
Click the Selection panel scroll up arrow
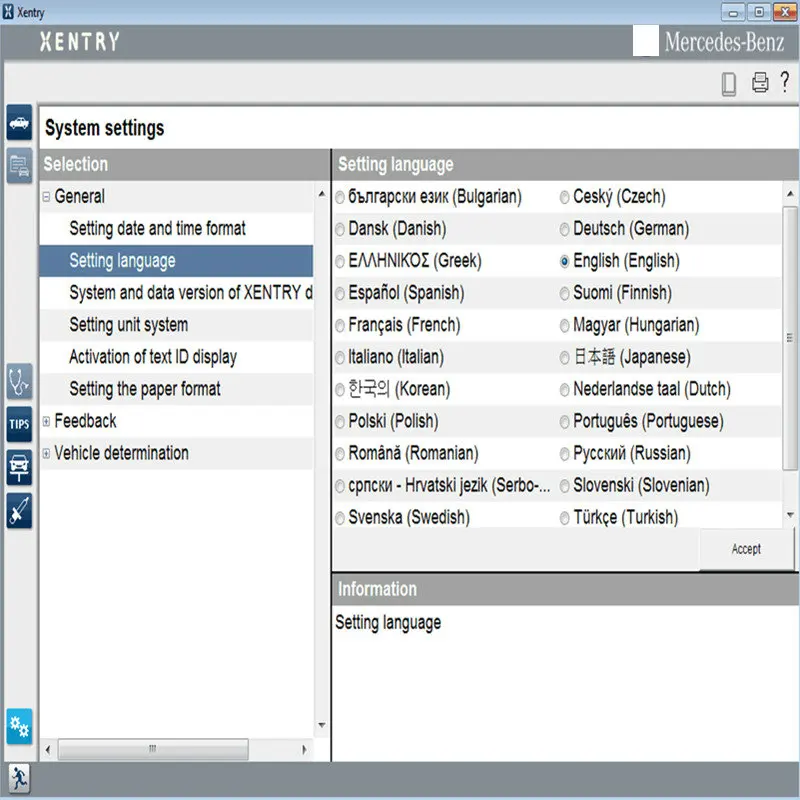click(321, 194)
